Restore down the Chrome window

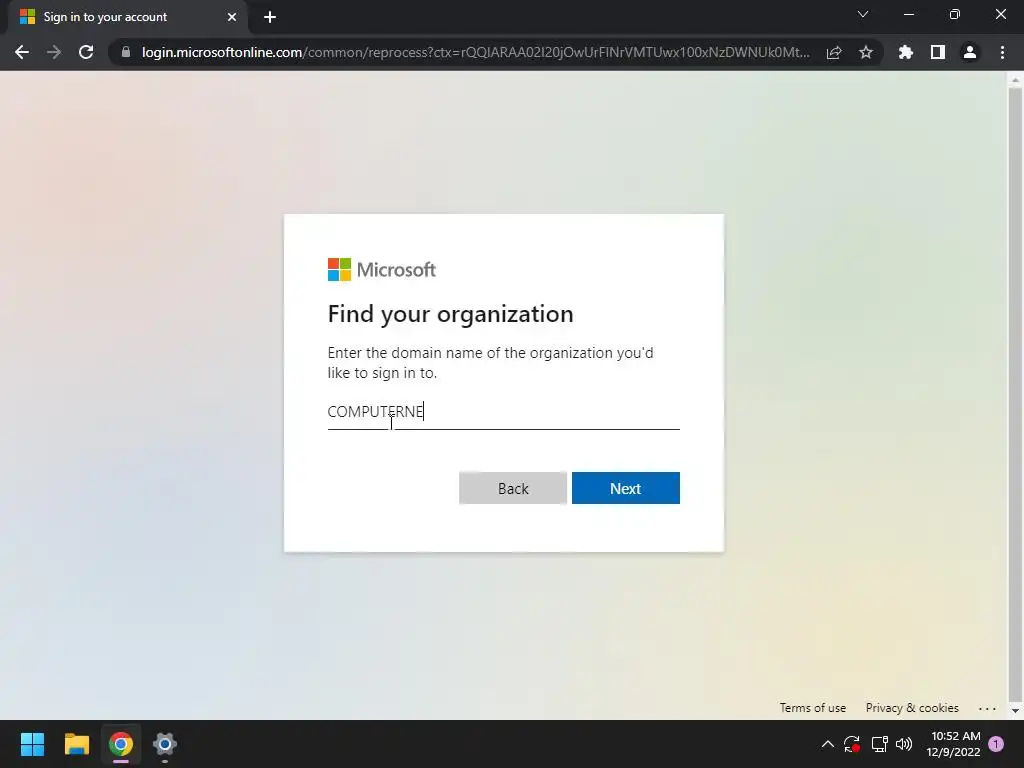(x=955, y=14)
